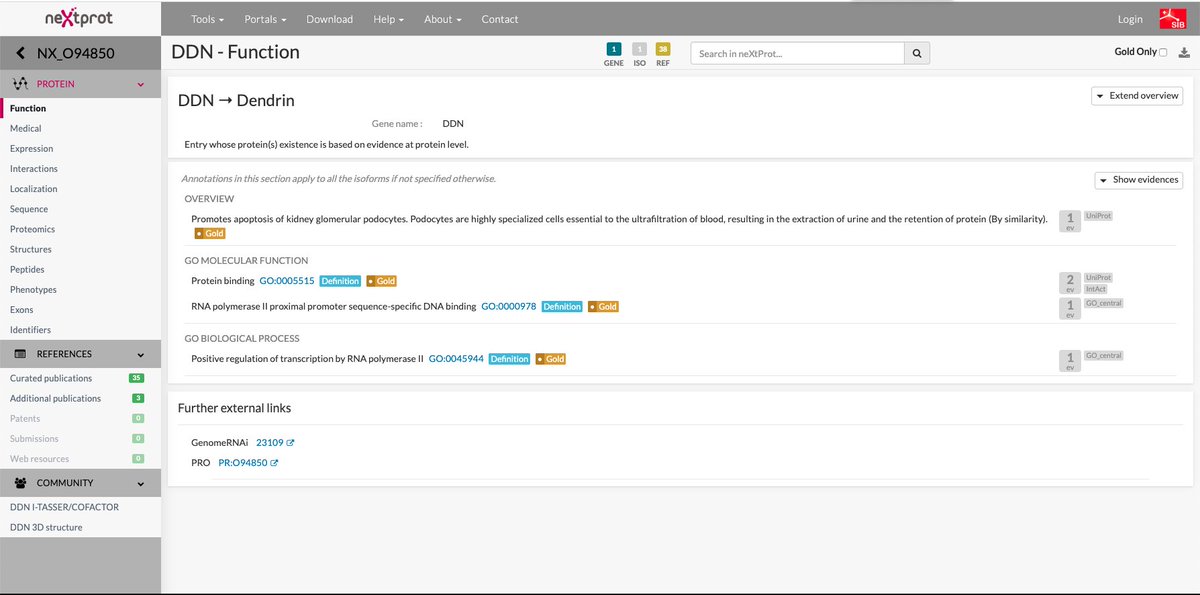Click the Gold badge under Overview text

pos(210,233)
